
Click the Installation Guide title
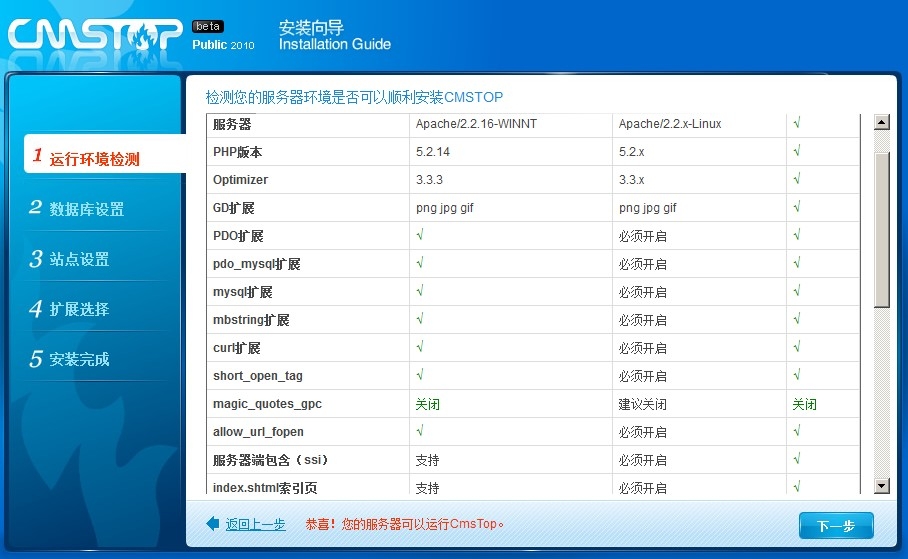pos(335,44)
